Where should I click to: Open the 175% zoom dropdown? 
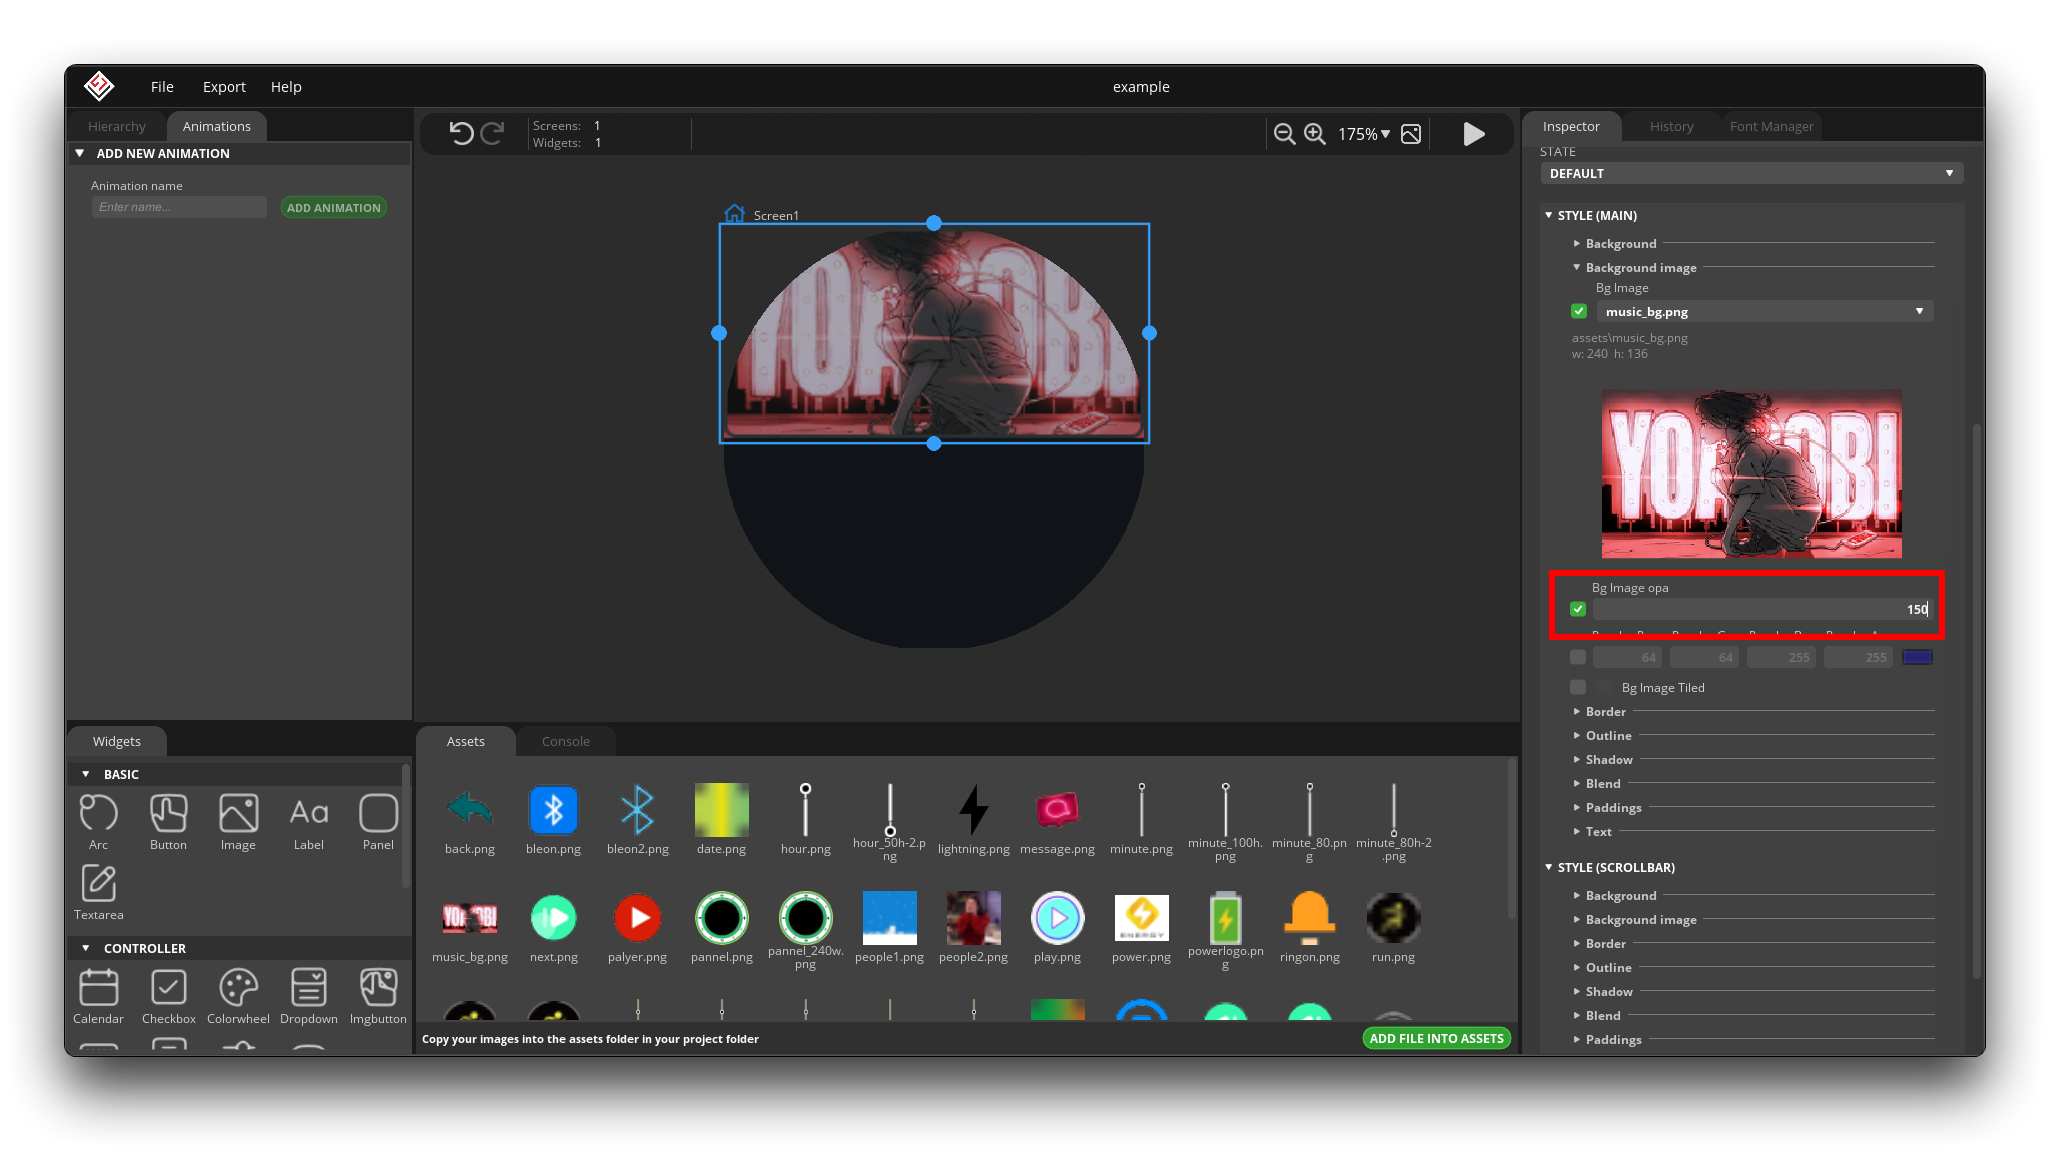point(1364,134)
